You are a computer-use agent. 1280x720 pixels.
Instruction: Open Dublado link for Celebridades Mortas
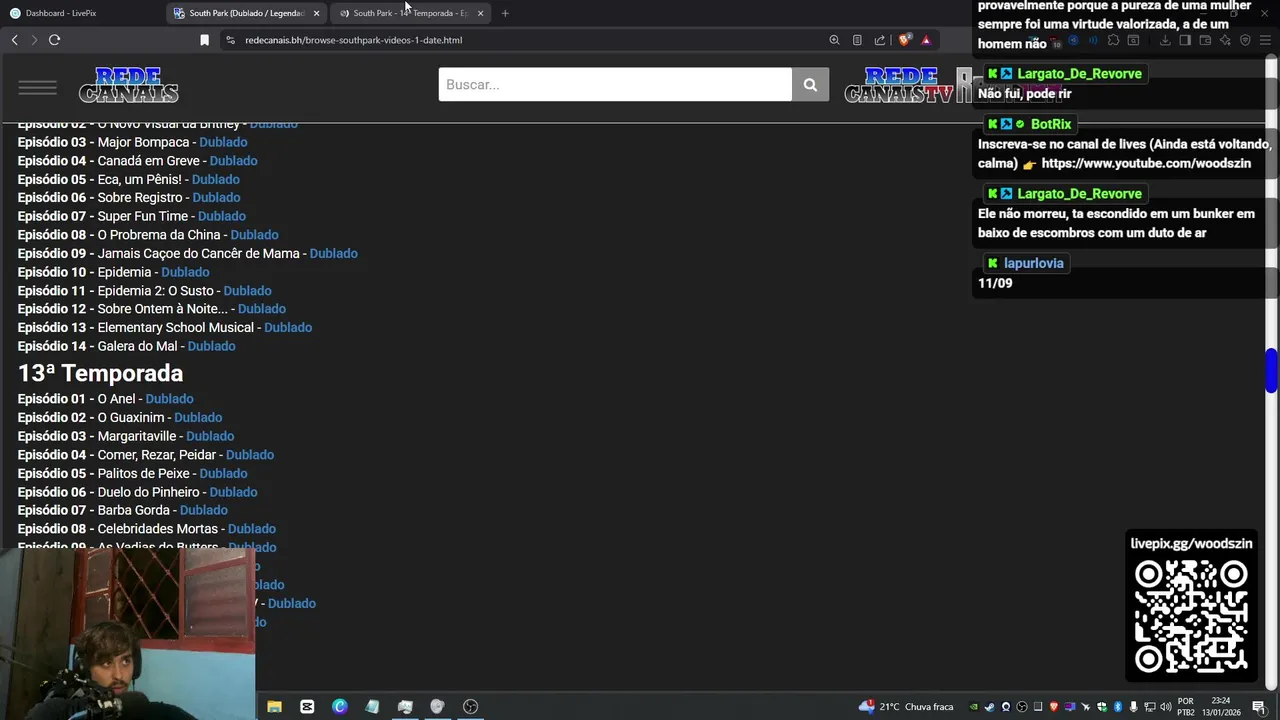251,529
